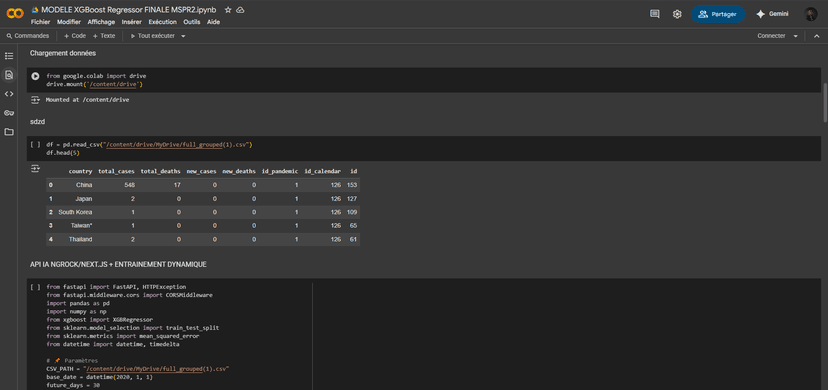Open output options of Mounted cell

tap(35, 99)
